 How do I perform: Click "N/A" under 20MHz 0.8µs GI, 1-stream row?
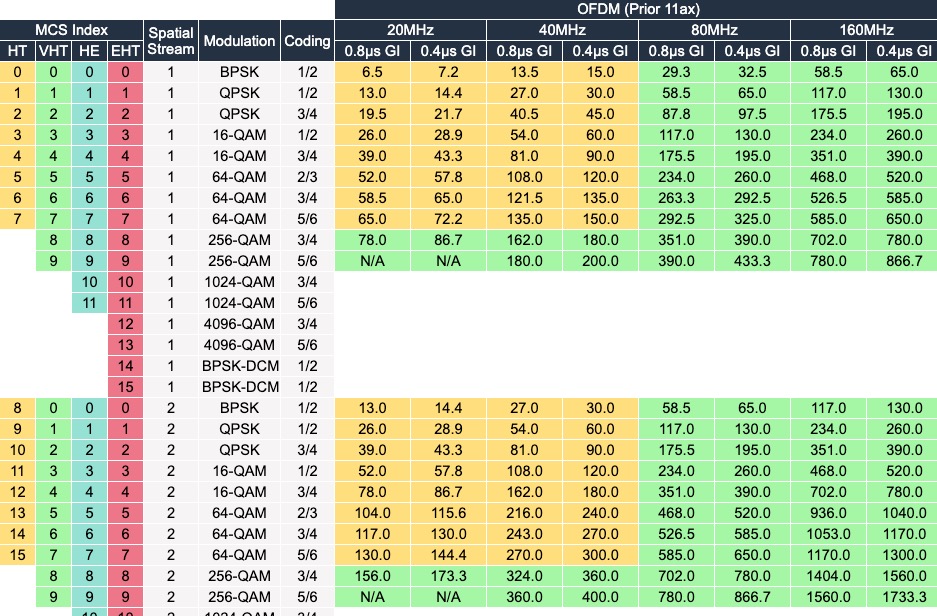372,261
